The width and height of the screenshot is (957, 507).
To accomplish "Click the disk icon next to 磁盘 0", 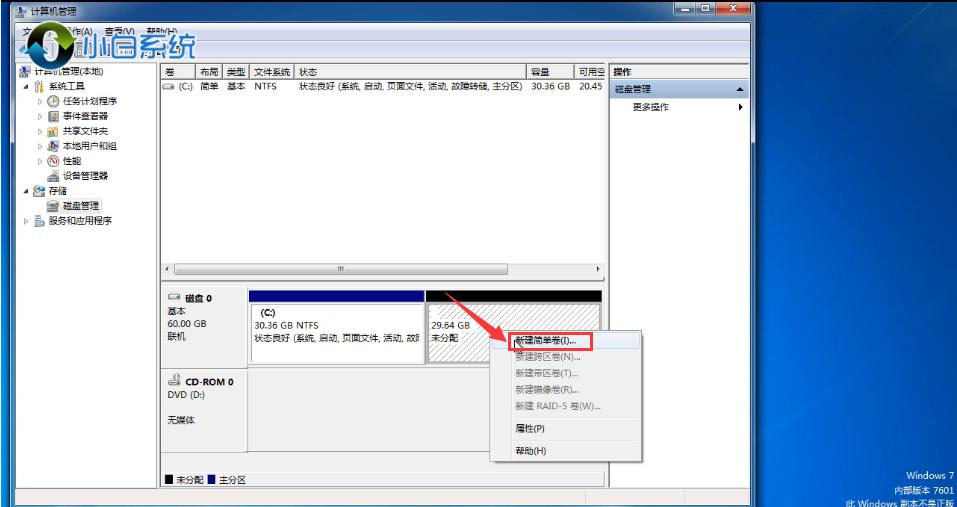I will pyautogui.click(x=175, y=298).
